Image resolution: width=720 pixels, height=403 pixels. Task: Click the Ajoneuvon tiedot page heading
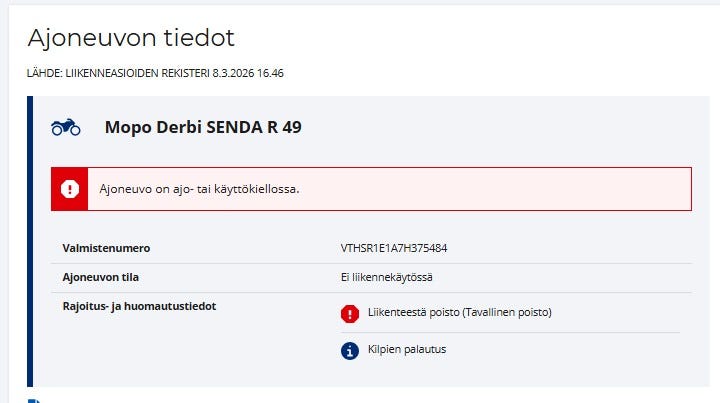pyautogui.click(x=131, y=38)
